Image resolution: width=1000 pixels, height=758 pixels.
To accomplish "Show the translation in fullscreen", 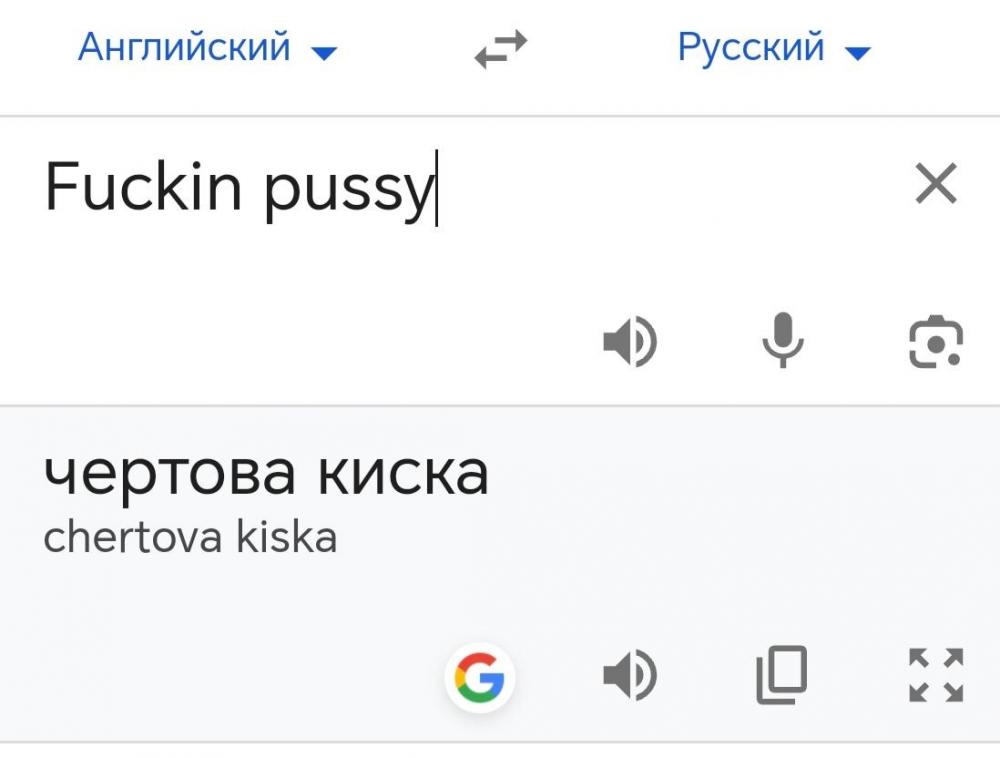I will pyautogui.click(x=936, y=675).
